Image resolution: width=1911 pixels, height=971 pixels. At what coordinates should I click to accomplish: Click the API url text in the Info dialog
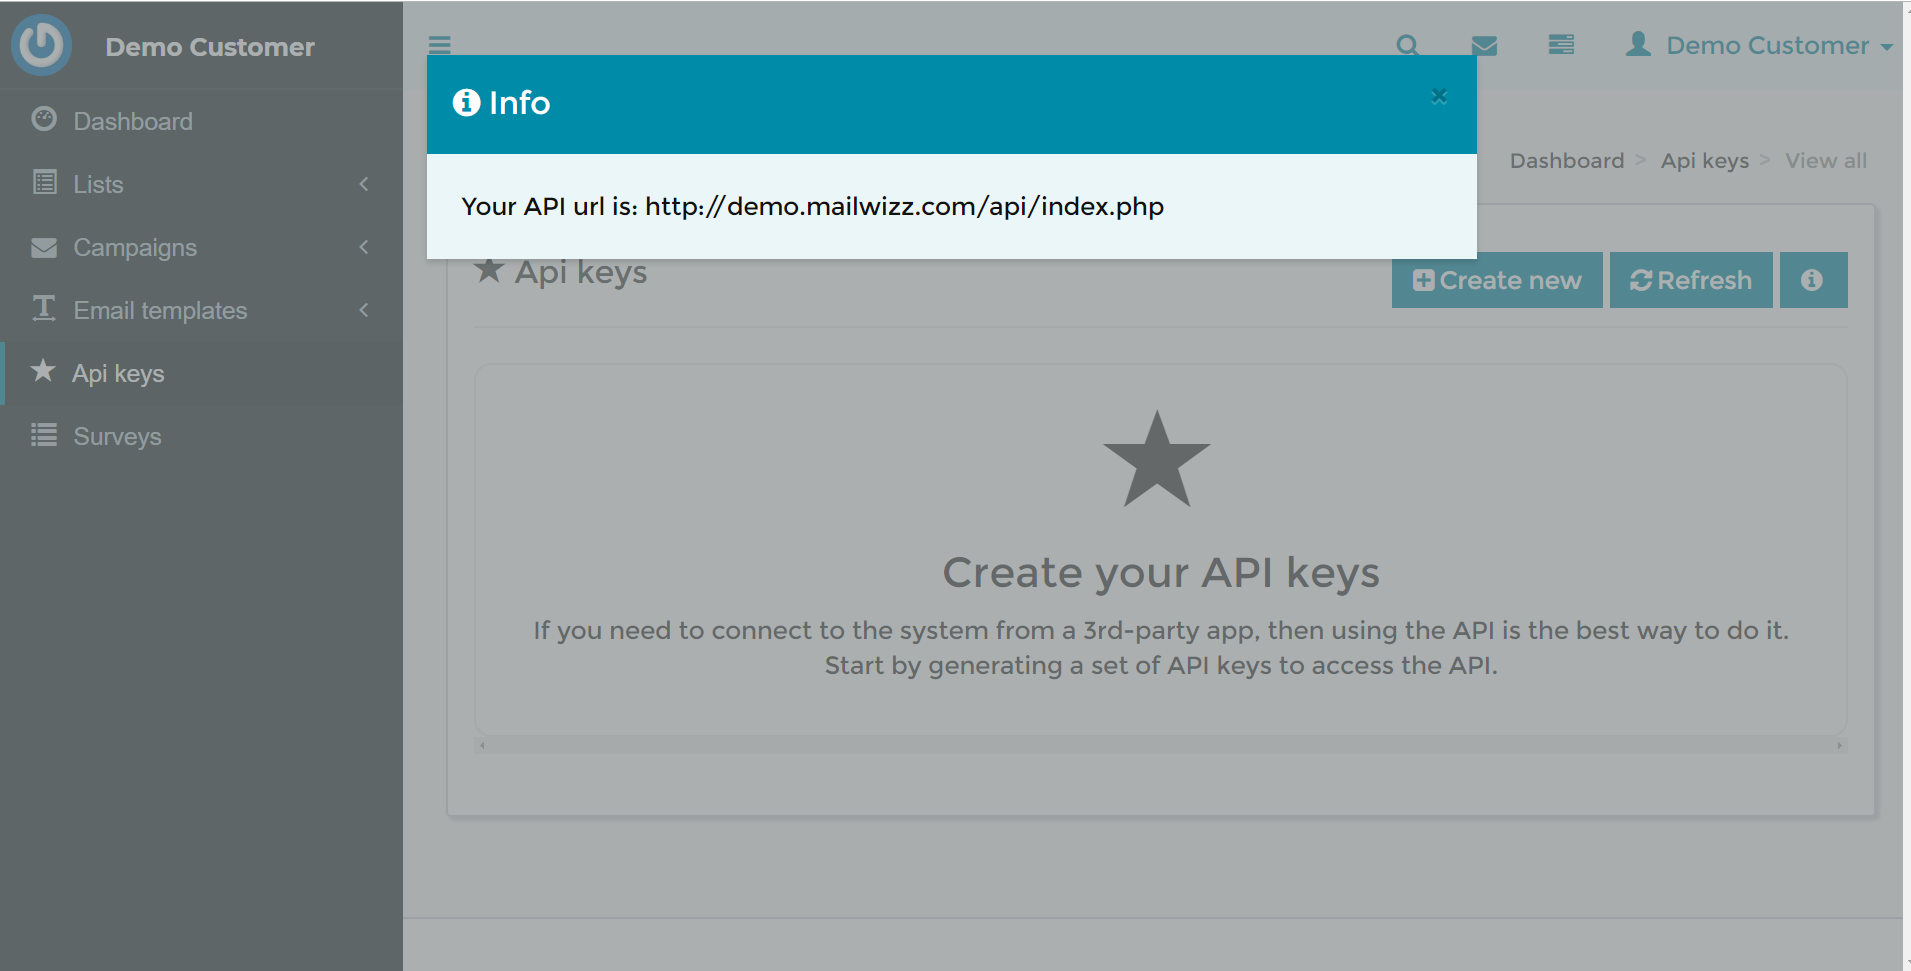tap(812, 206)
